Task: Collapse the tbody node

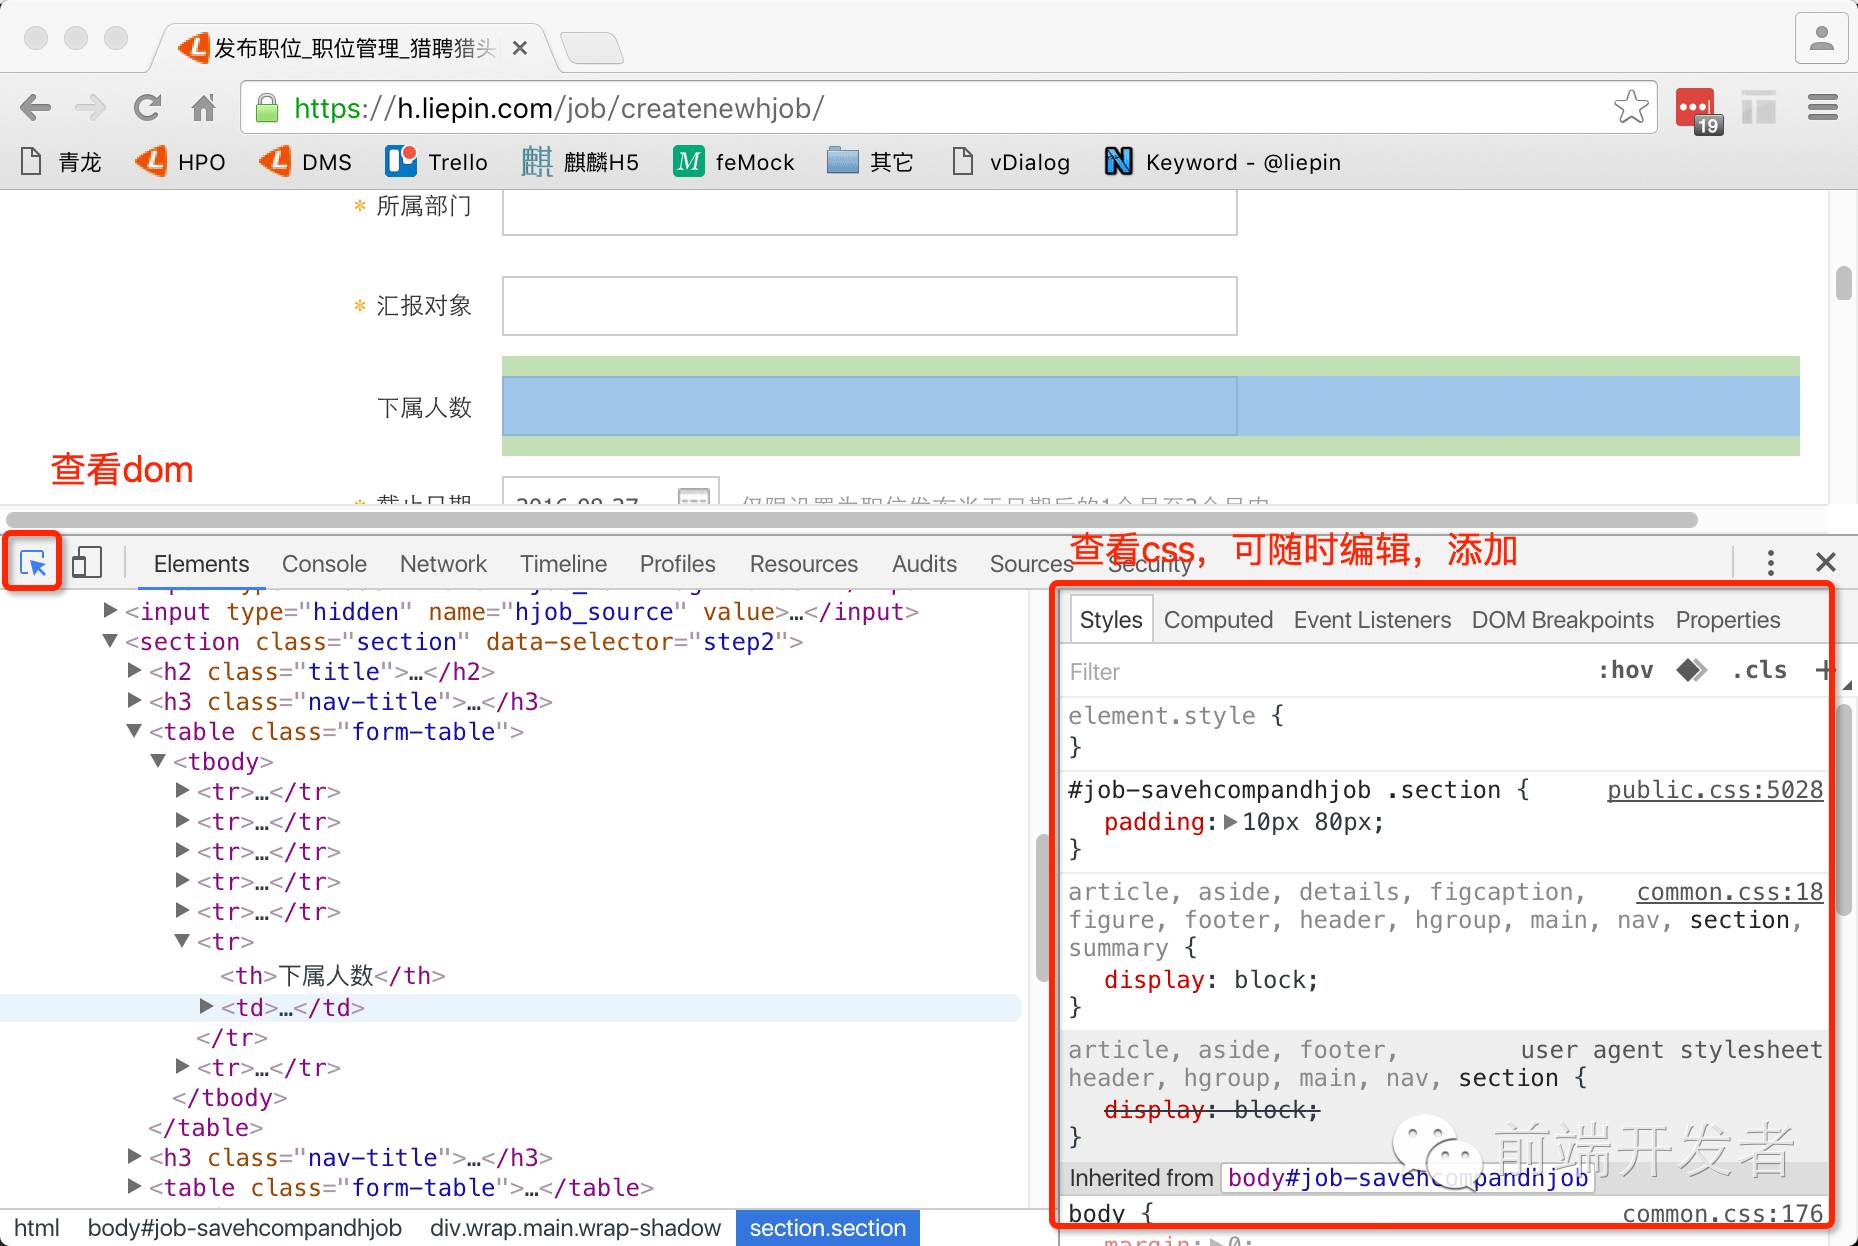Action: click(x=158, y=761)
